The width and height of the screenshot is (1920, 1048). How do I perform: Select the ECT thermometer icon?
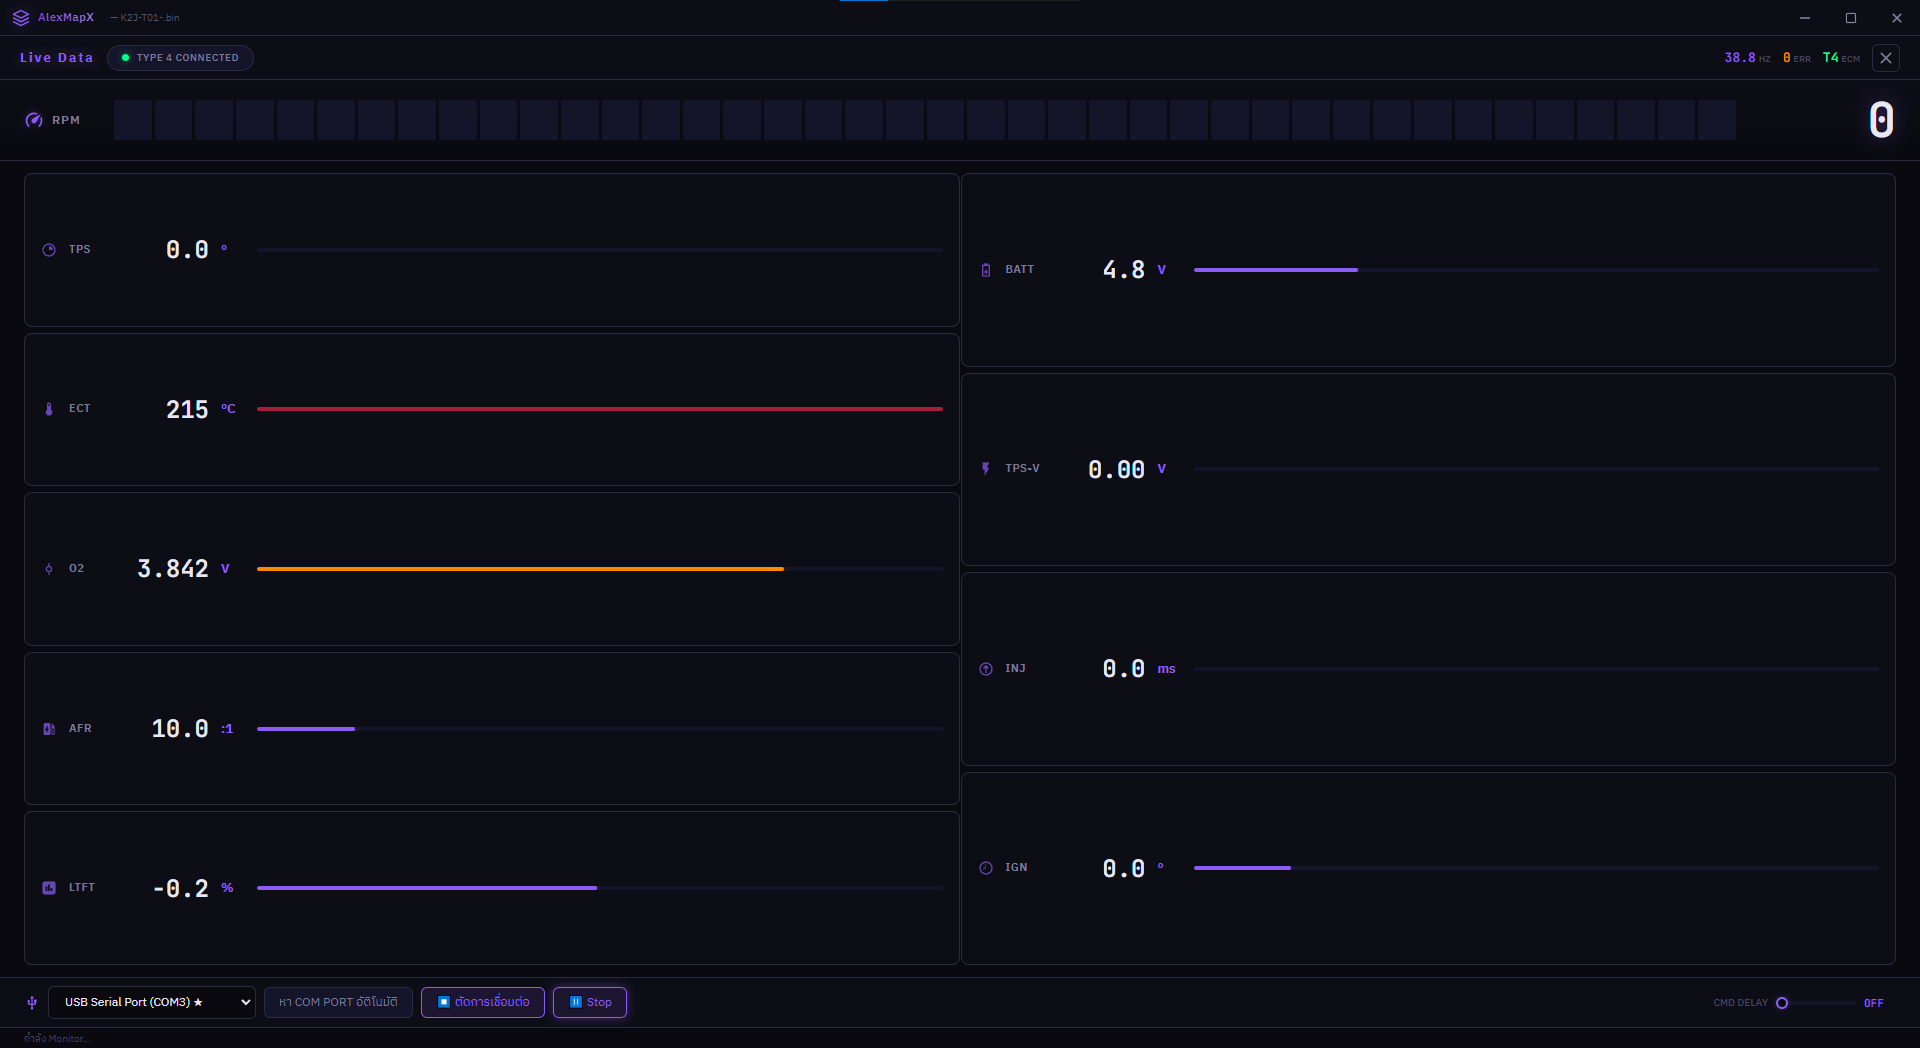click(x=48, y=408)
